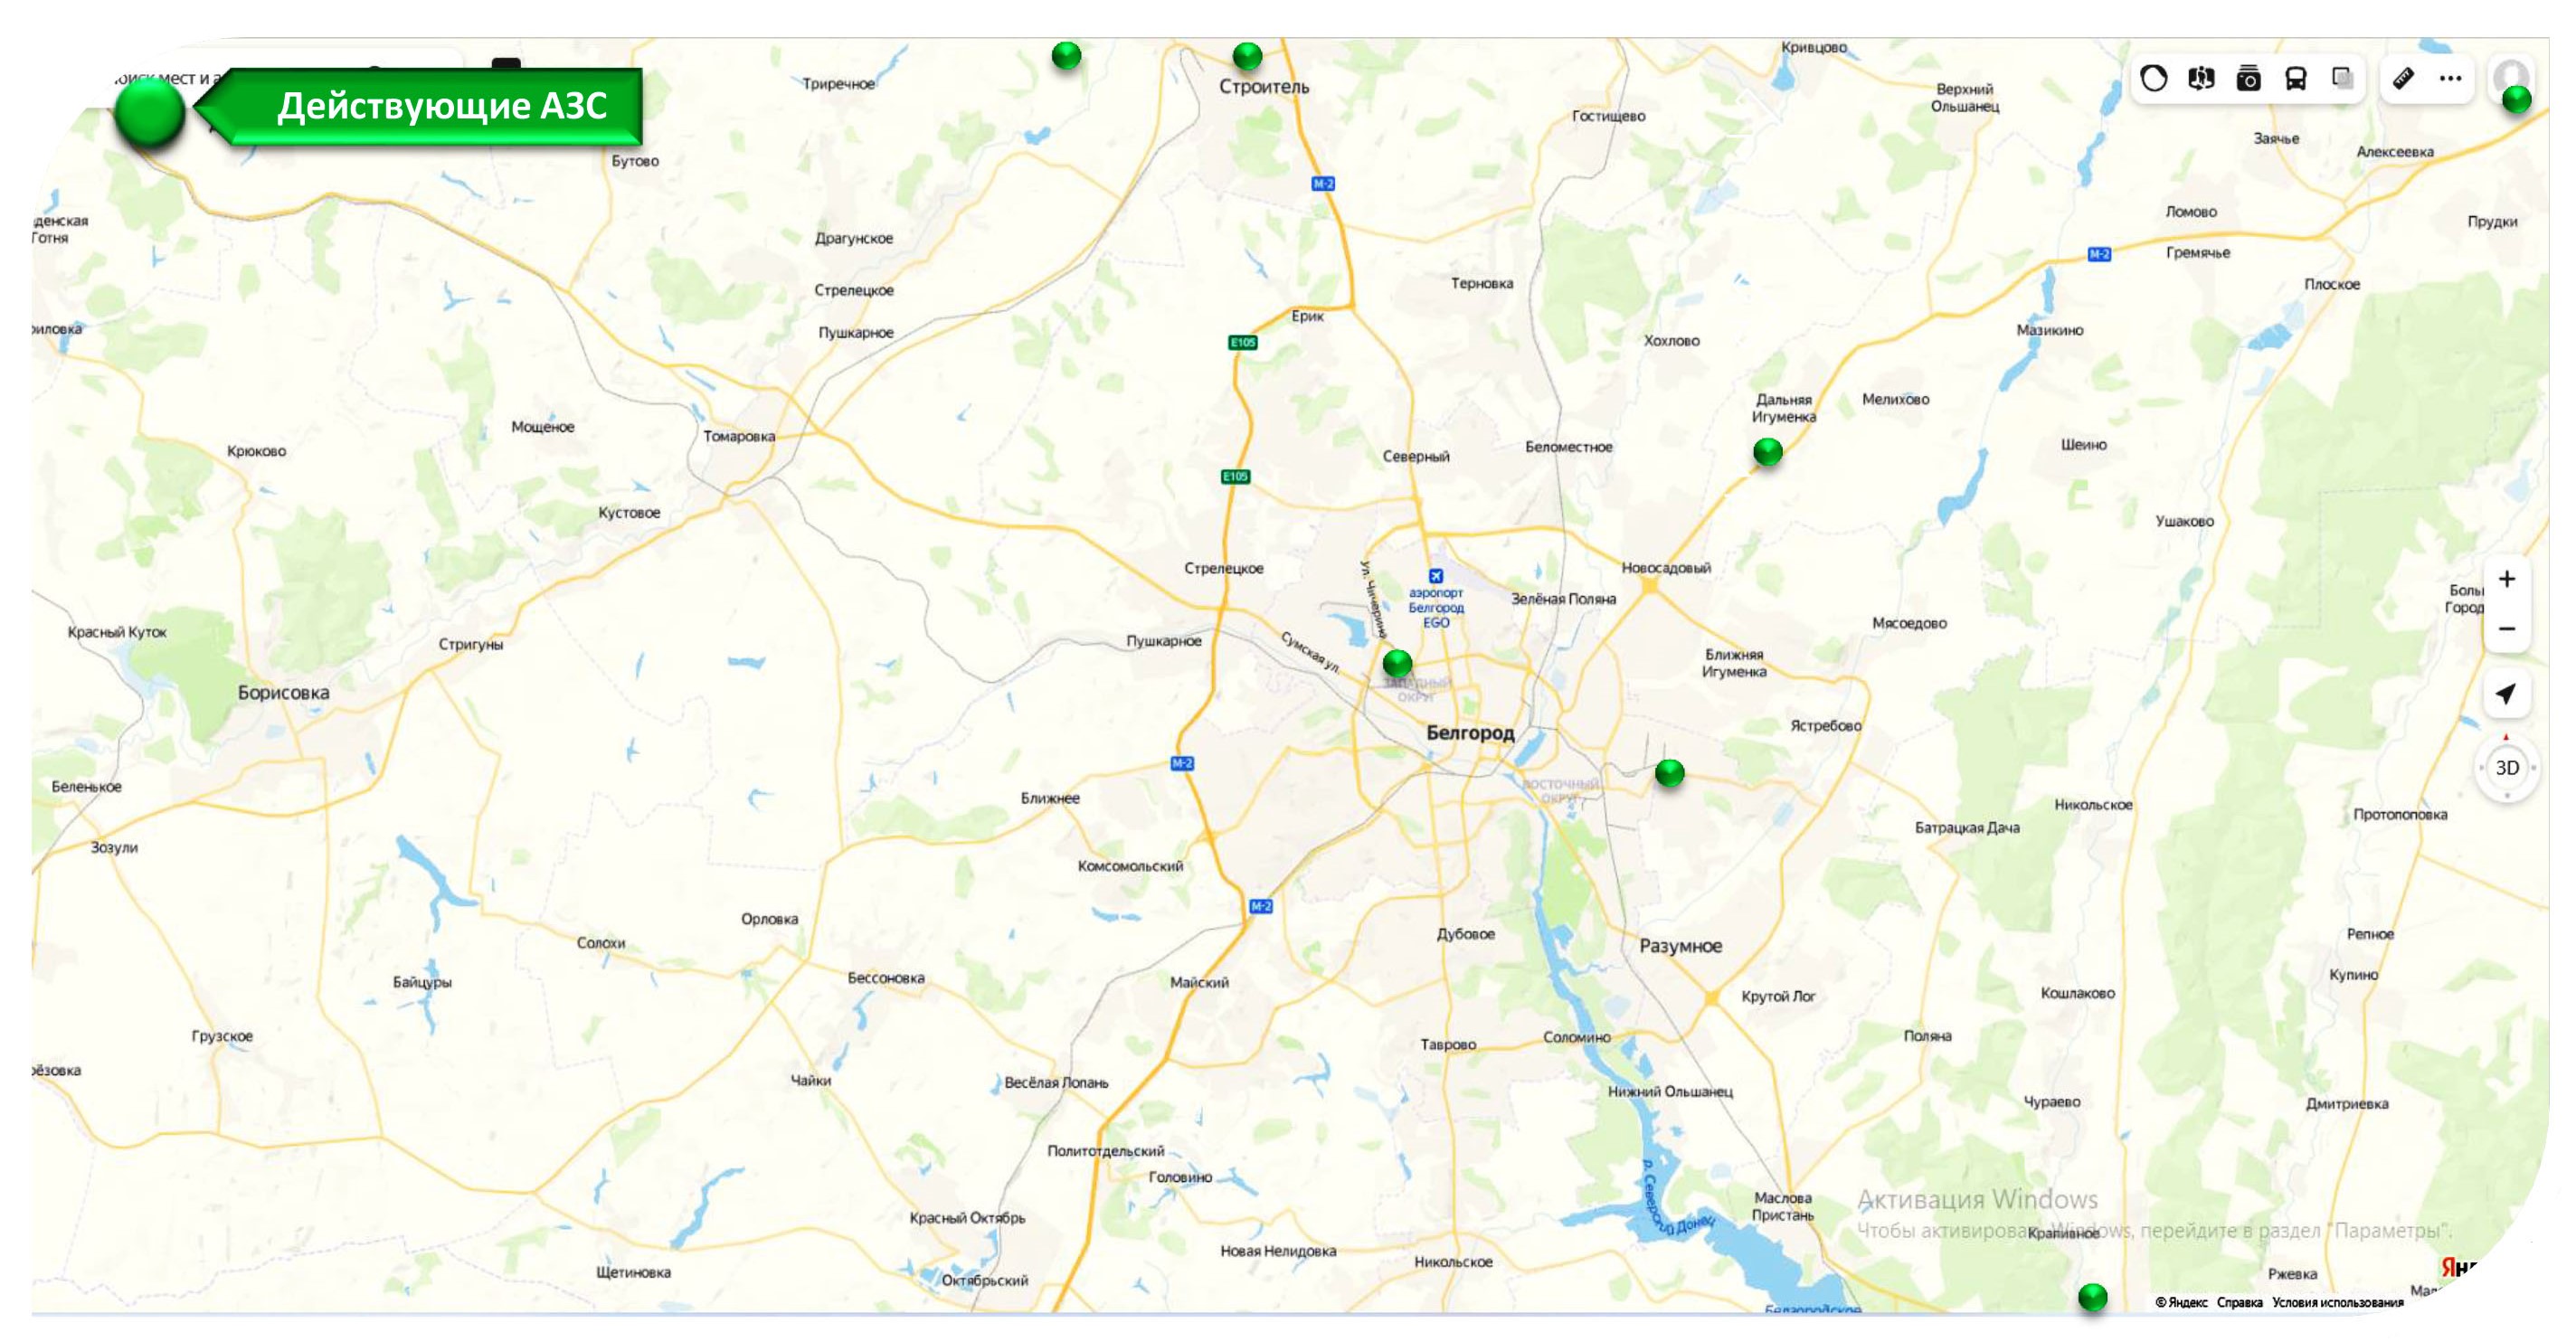Open the Условия использования link
This screenshot has height=1342, width=2576.
[x=2337, y=1302]
